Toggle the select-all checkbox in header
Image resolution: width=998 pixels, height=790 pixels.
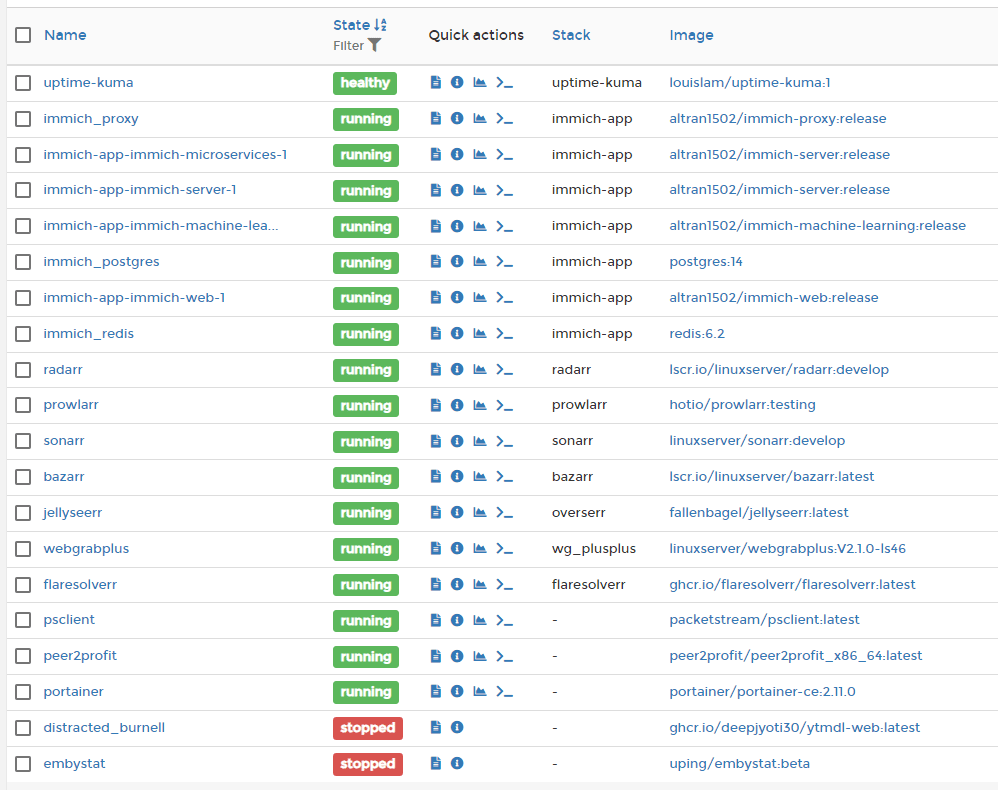(x=23, y=34)
